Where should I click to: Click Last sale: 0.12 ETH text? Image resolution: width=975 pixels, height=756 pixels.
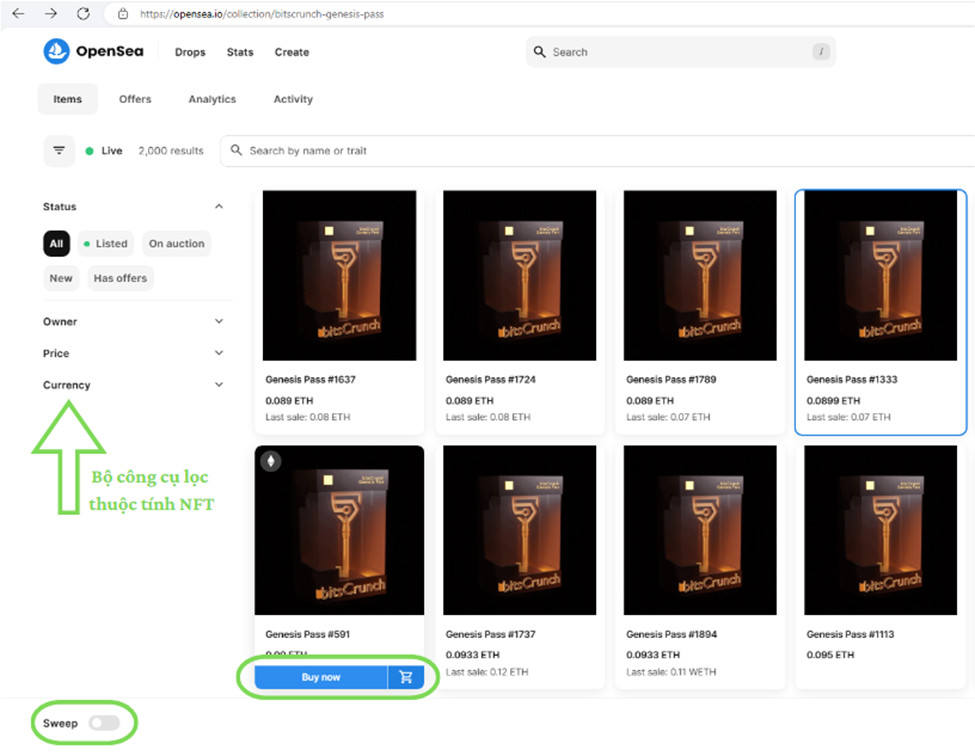pos(487,671)
